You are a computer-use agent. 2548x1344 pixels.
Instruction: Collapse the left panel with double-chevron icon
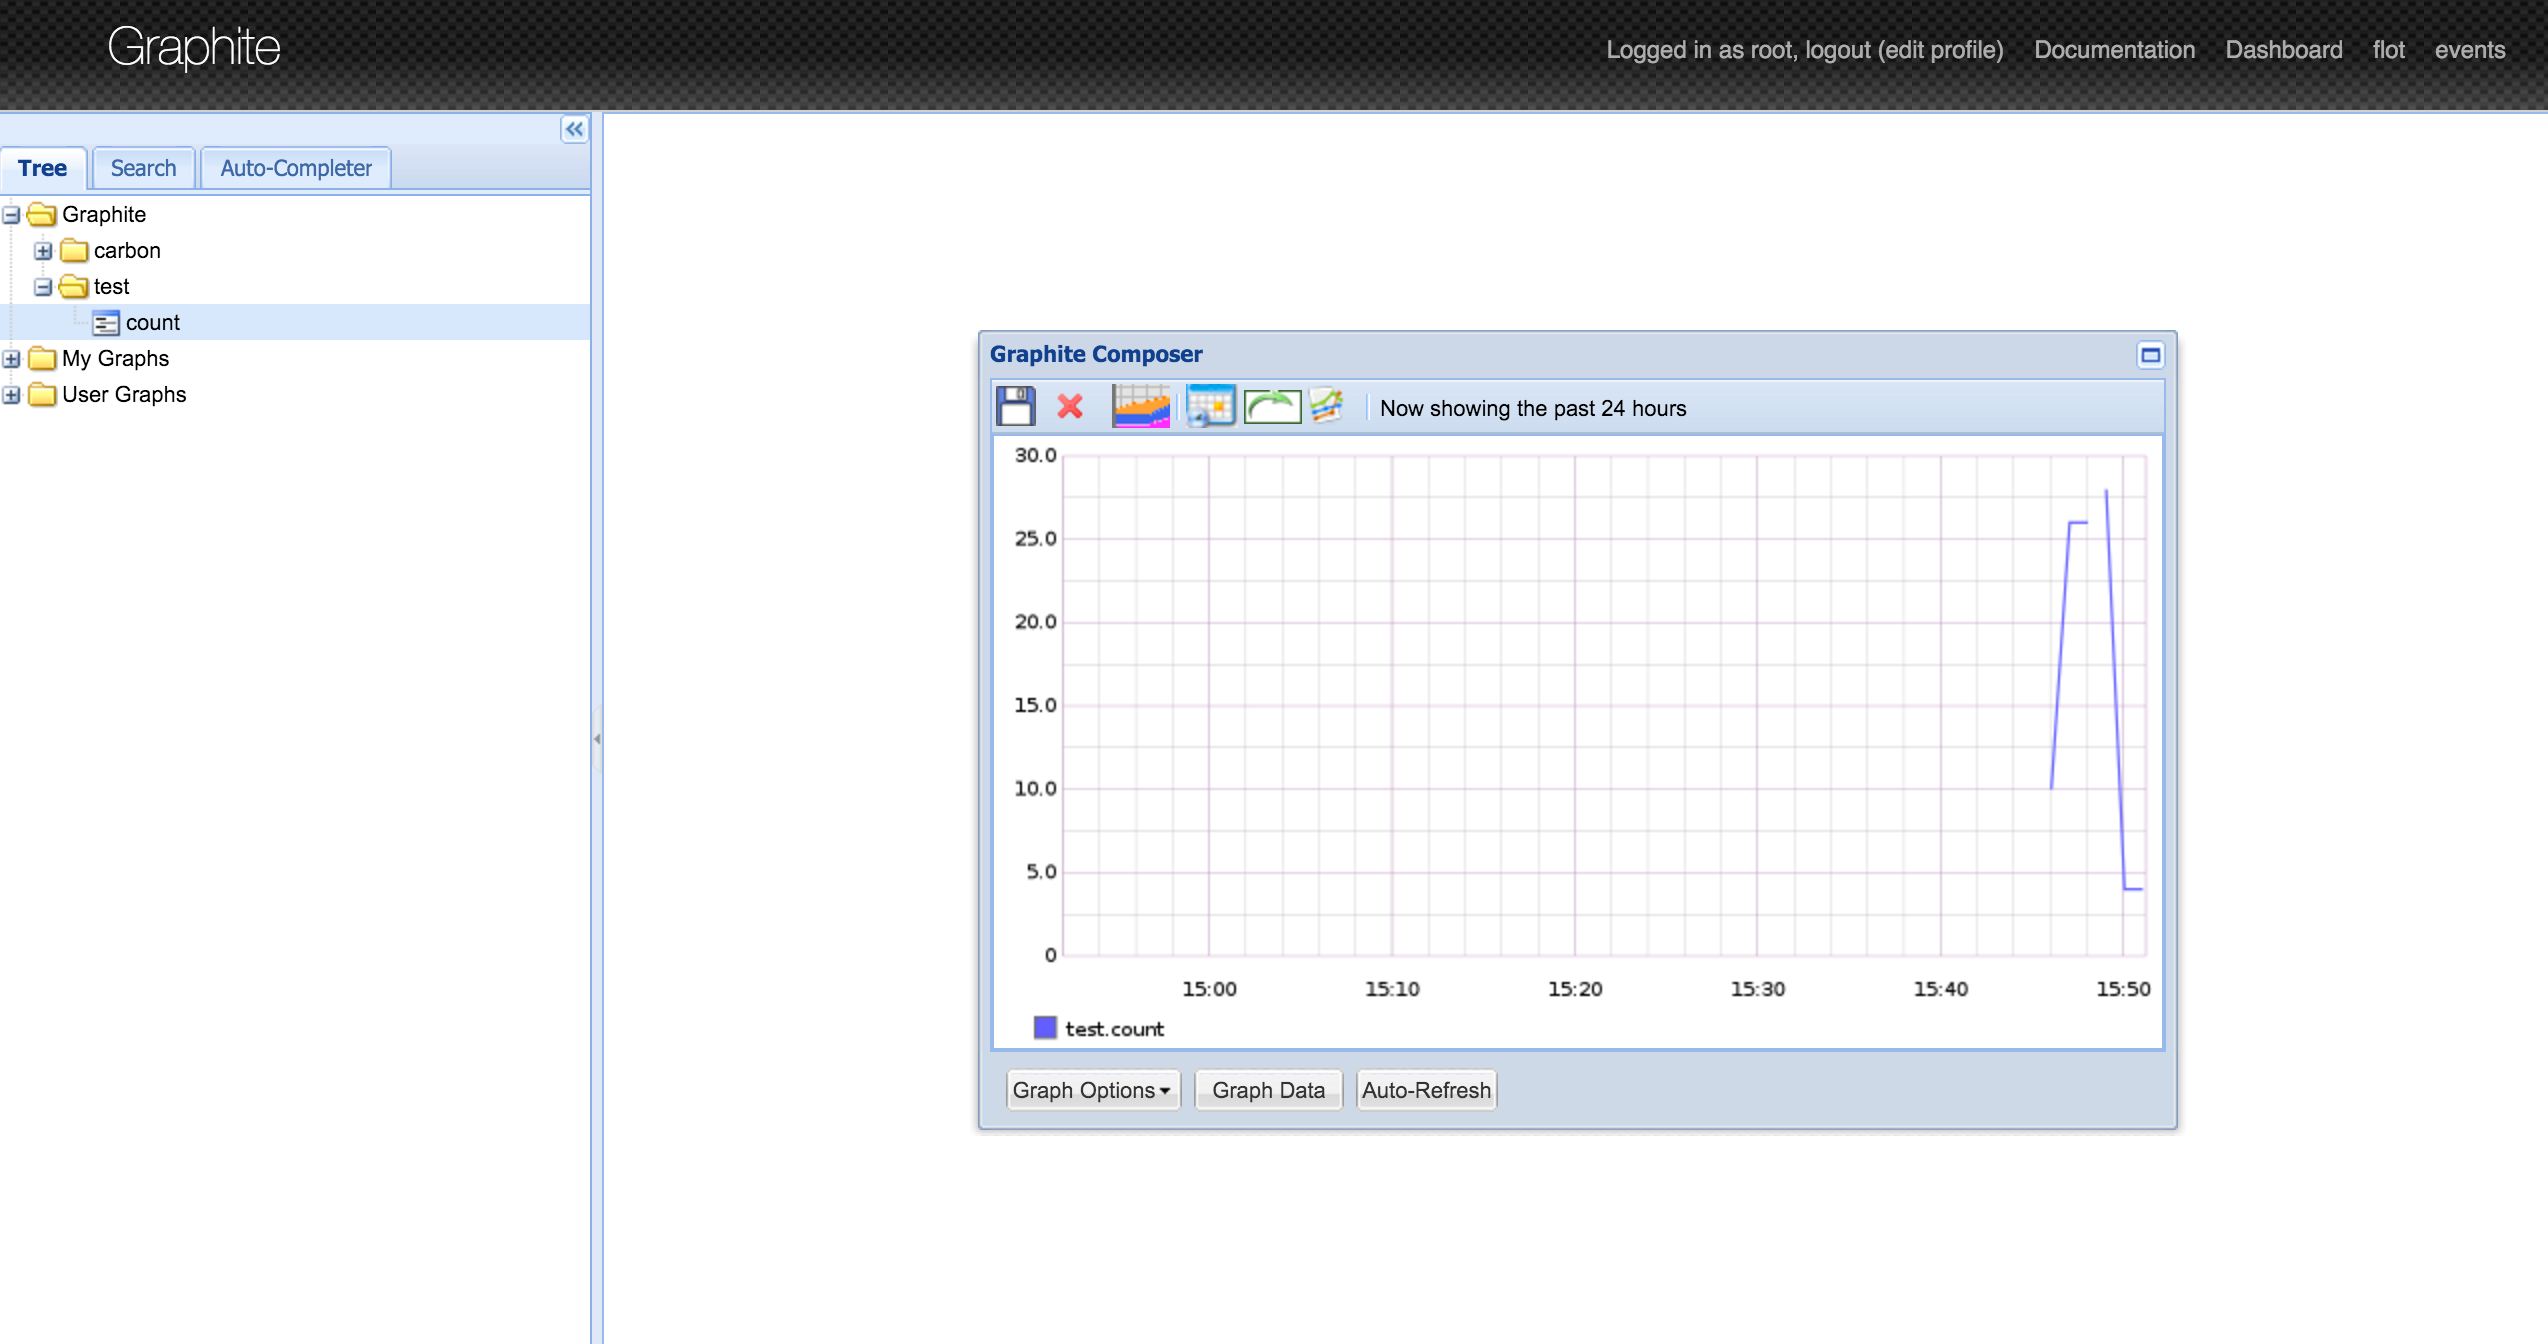[x=574, y=129]
